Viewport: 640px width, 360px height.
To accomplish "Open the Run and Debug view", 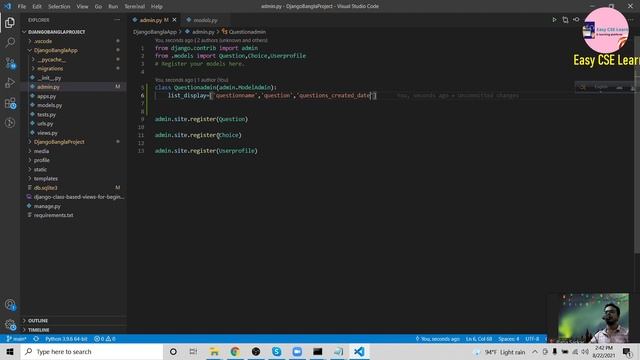I will [x=10, y=82].
